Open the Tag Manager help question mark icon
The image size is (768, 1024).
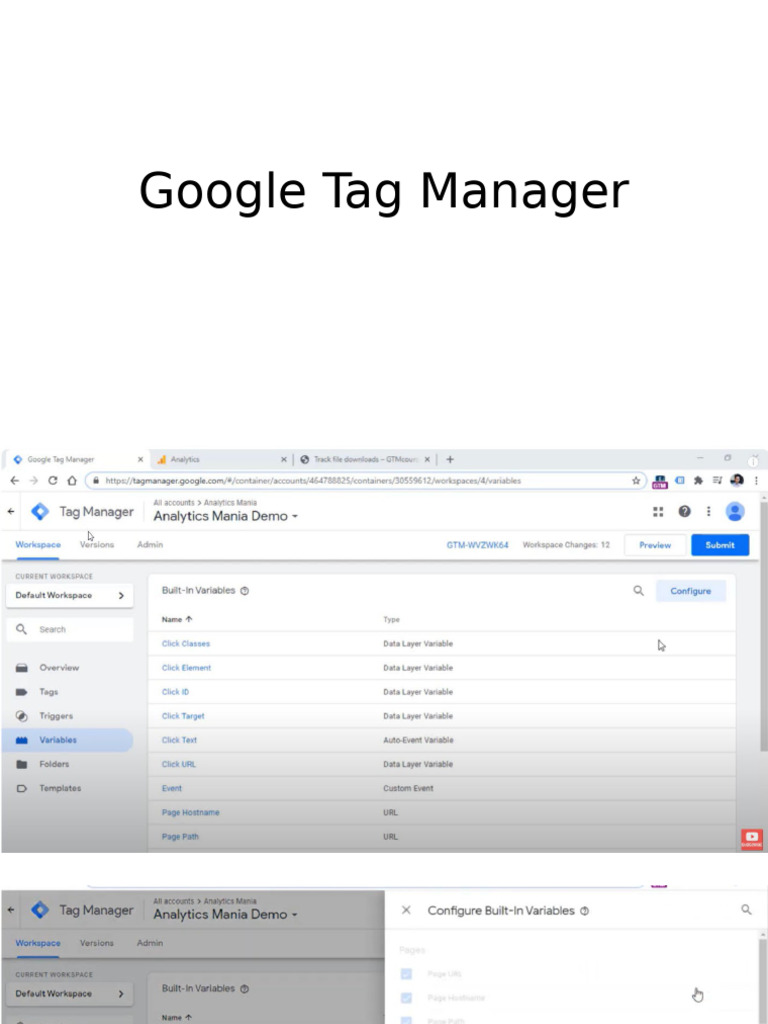coord(684,511)
